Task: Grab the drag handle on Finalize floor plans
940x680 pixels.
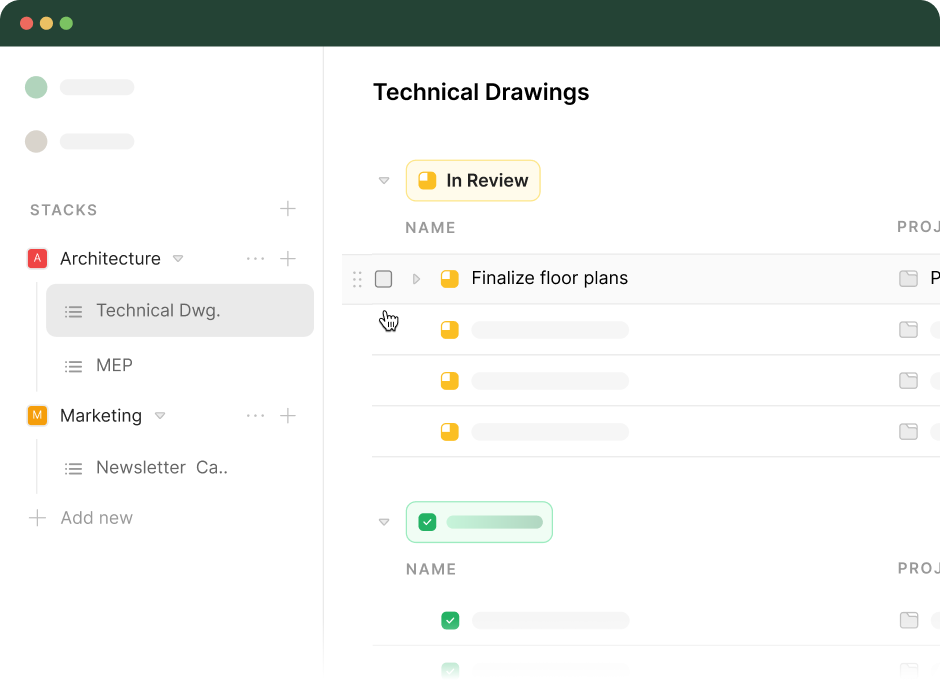Action: point(357,279)
